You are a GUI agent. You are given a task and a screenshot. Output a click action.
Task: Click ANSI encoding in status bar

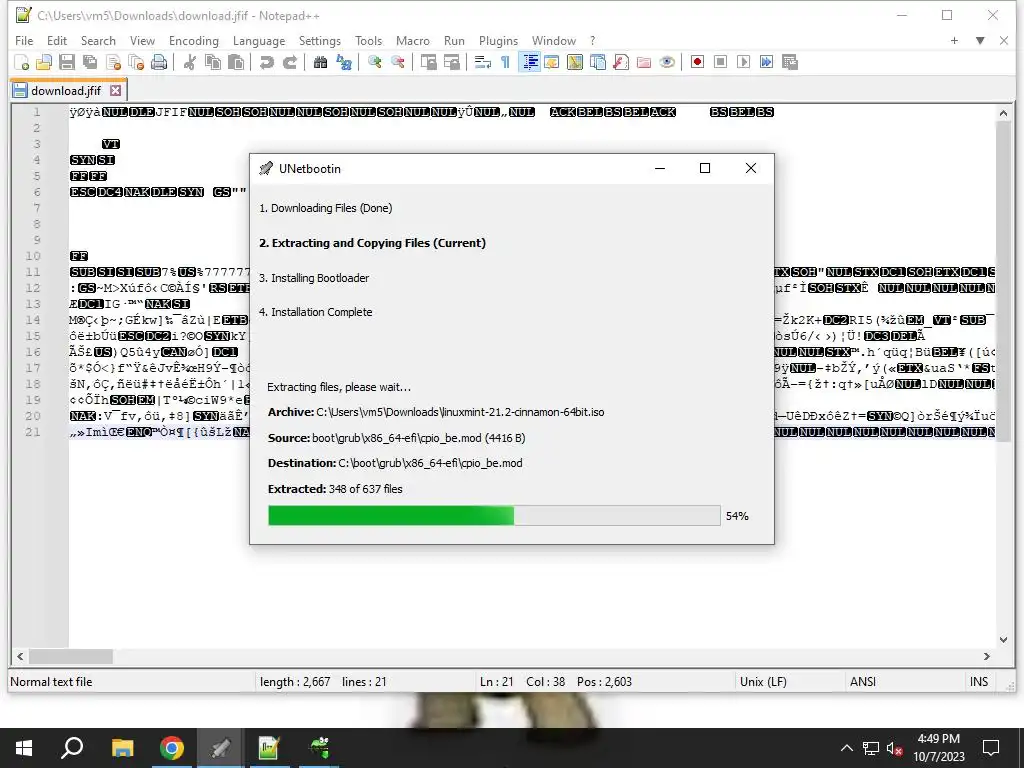tap(863, 682)
